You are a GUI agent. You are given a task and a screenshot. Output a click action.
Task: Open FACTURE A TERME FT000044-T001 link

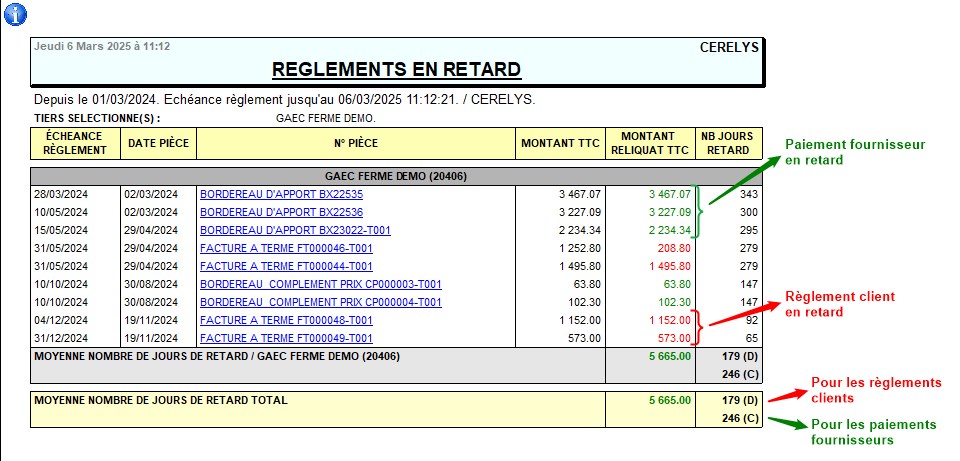point(286,266)
